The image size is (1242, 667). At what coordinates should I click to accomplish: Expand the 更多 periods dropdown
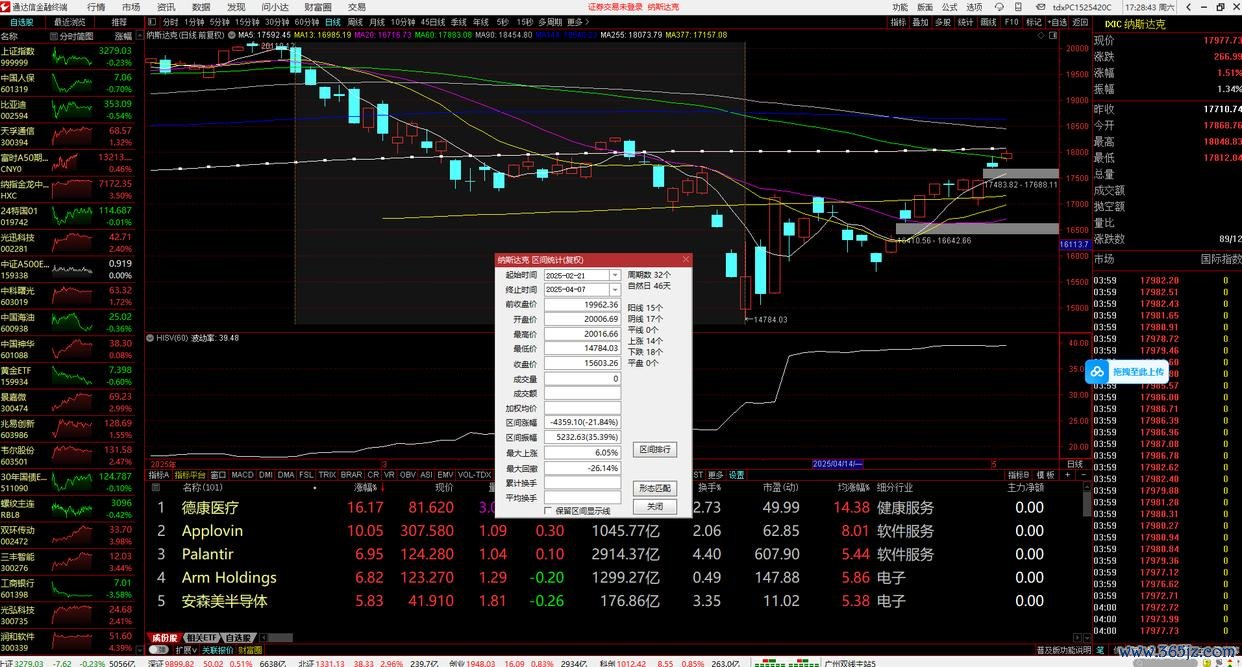click(x=576, y=21)
